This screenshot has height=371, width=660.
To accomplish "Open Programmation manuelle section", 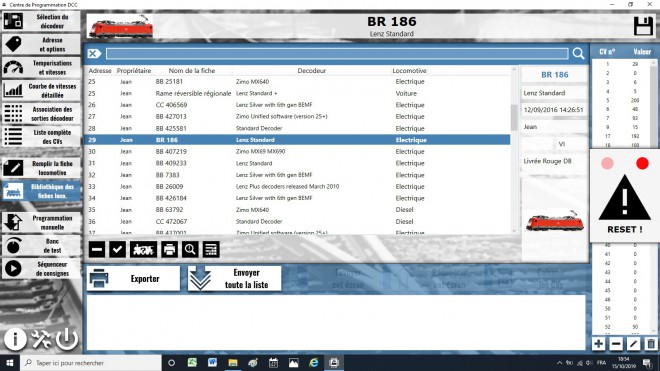I will 41,222.
